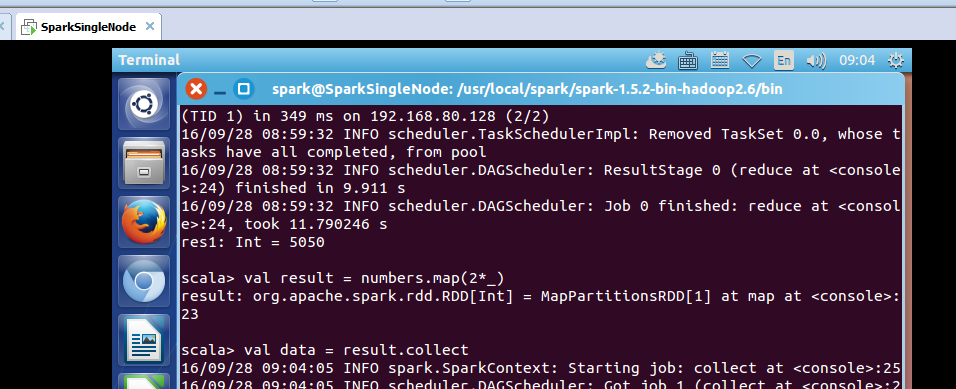The height and width of the screenshot is (389, 956).
Task: Click the 'Starting job: collect' log line
Action: [540, 368]
